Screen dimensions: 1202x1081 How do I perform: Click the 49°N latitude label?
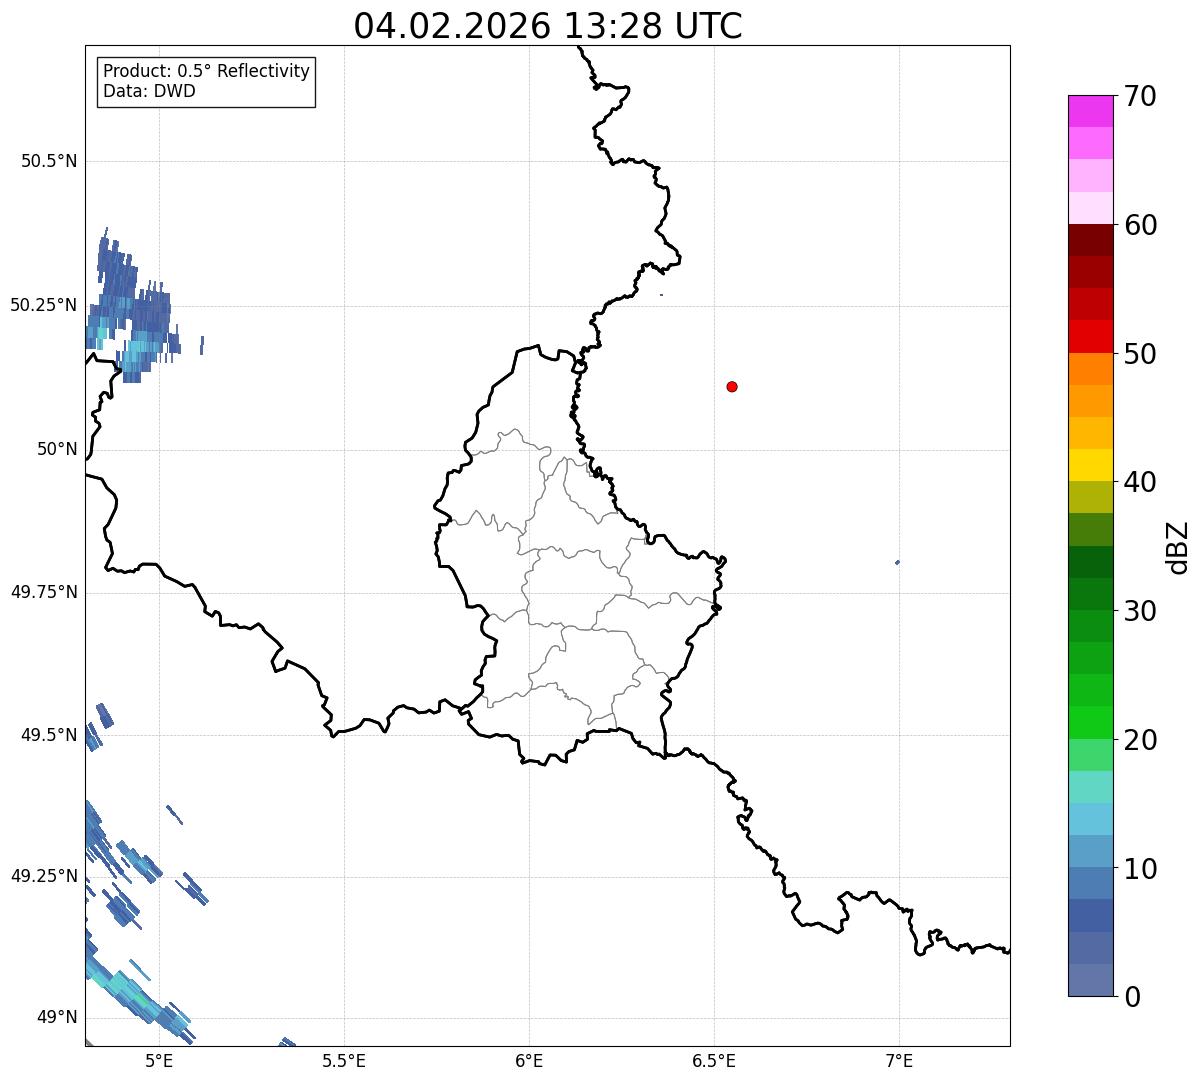[x=57, y=1017]
